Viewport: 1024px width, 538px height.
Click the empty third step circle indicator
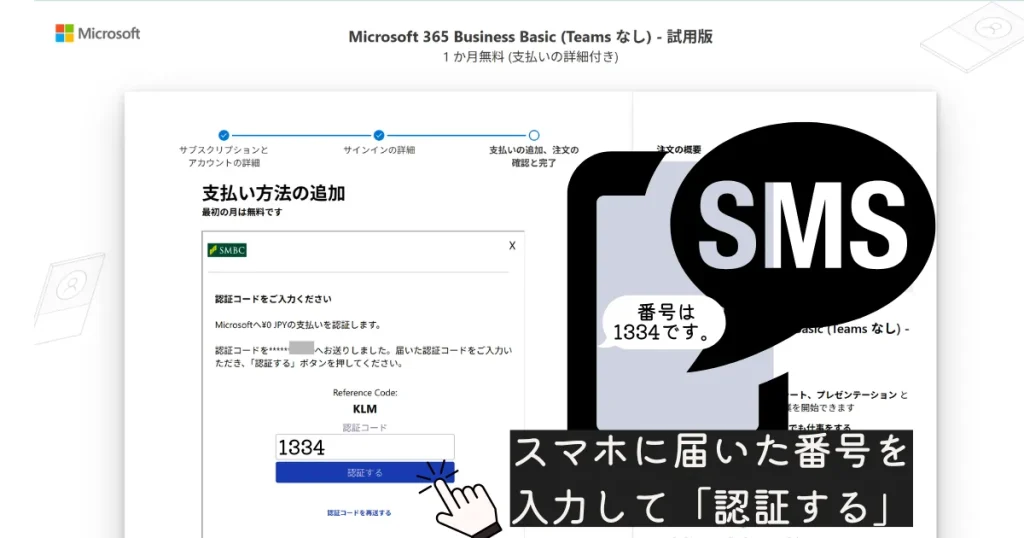coord(534,135)
